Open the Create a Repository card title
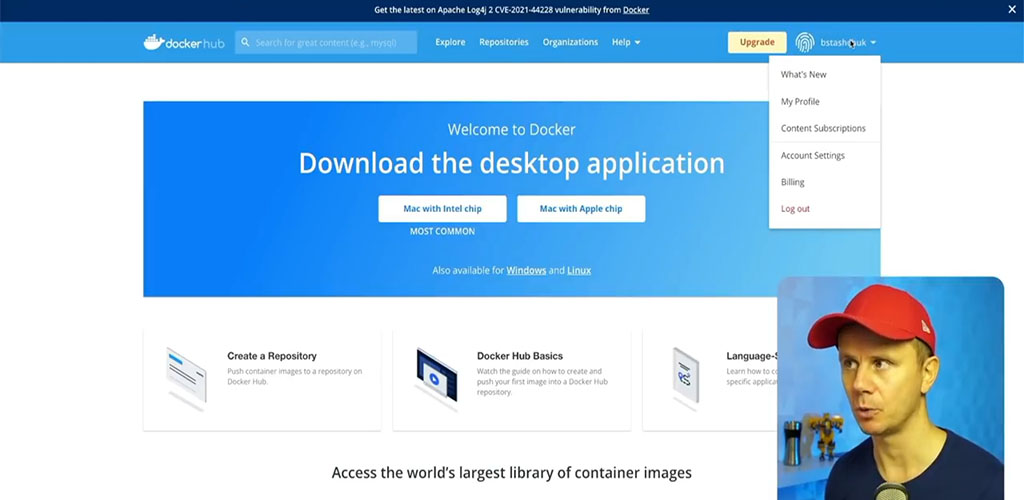The width and height of the screenshot is (1024, 500). [272, 356]
